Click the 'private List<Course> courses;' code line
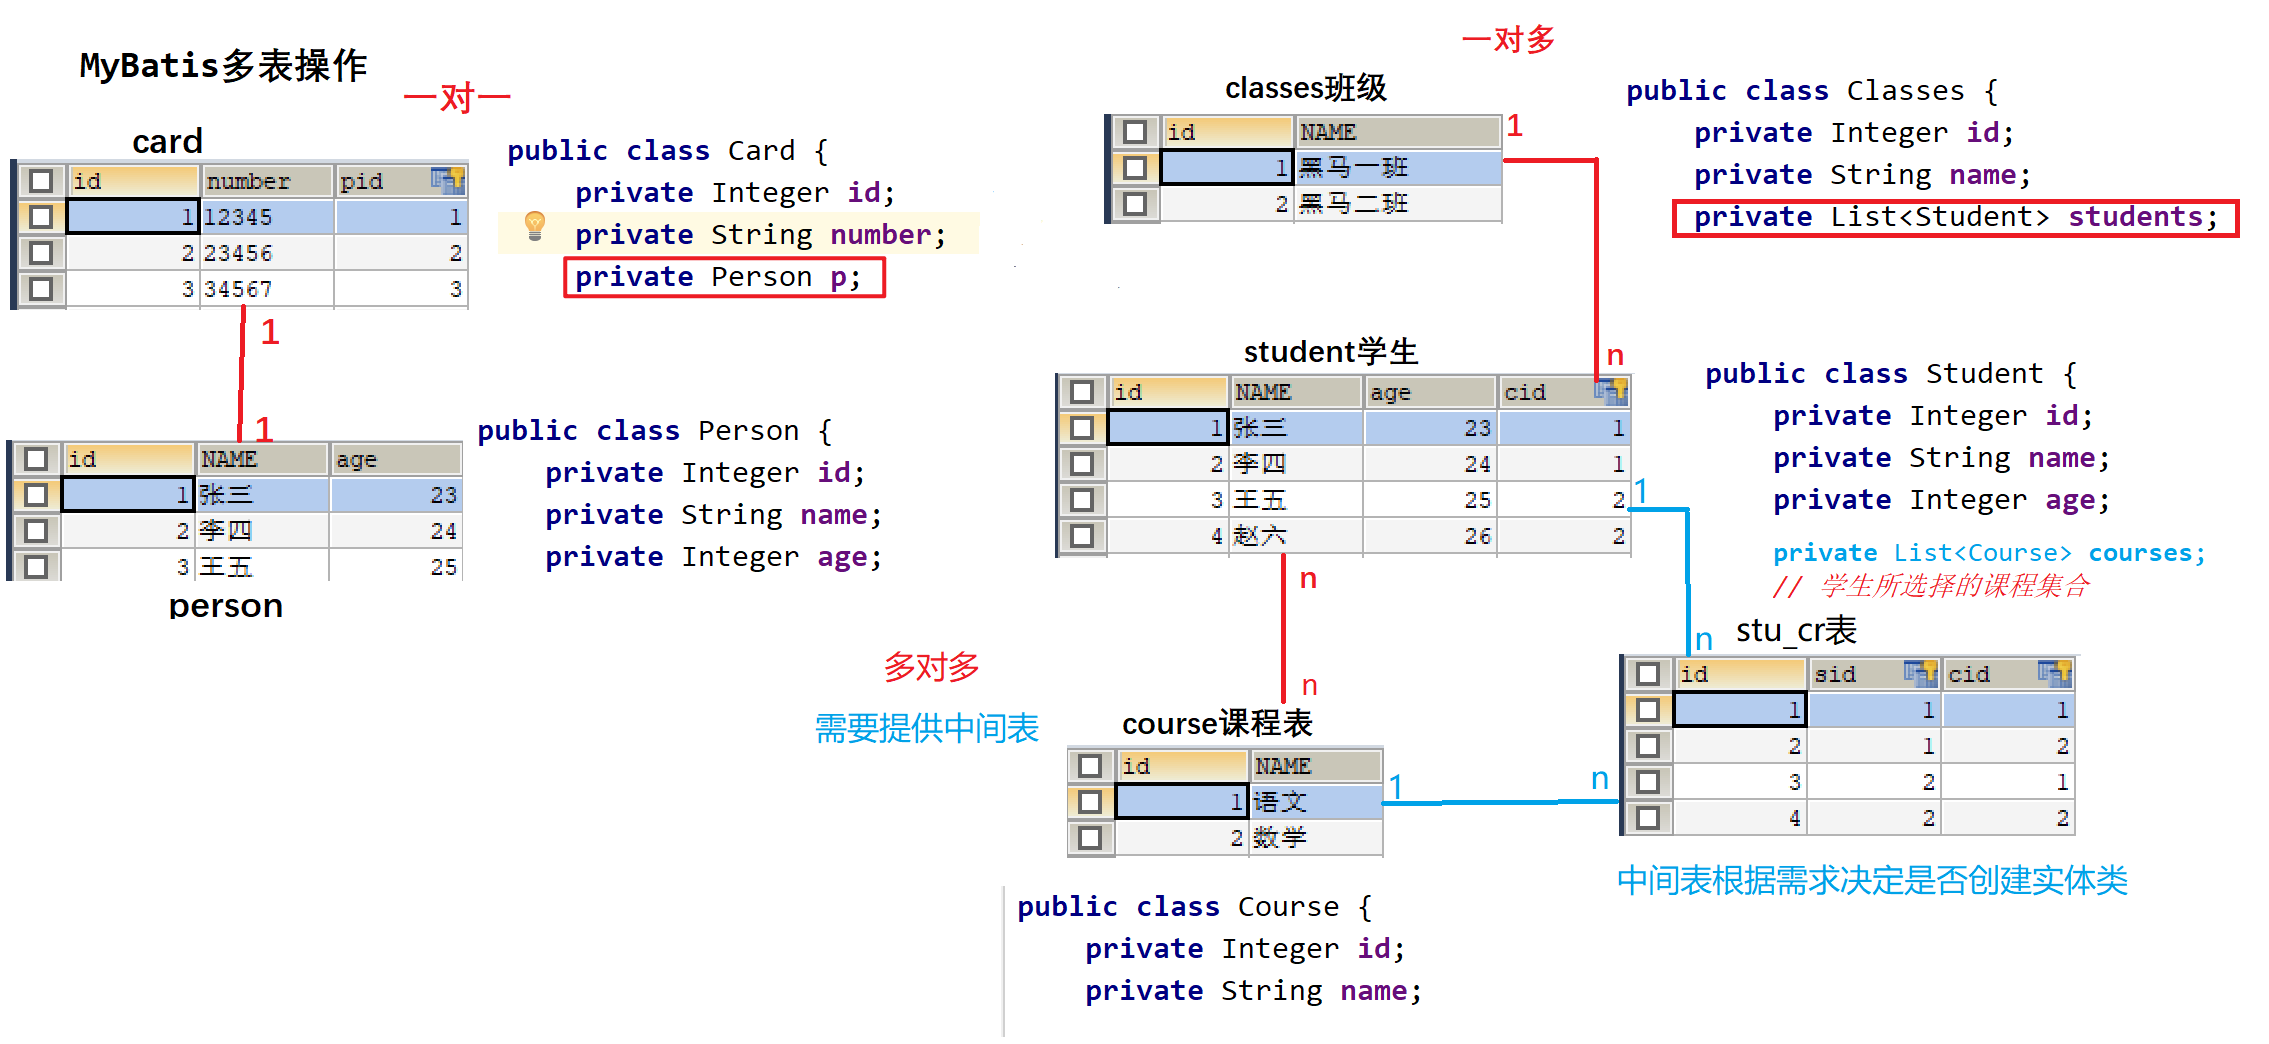Image resolution: width=2269 pixels, height=1044 pixels. point(1989,553)
